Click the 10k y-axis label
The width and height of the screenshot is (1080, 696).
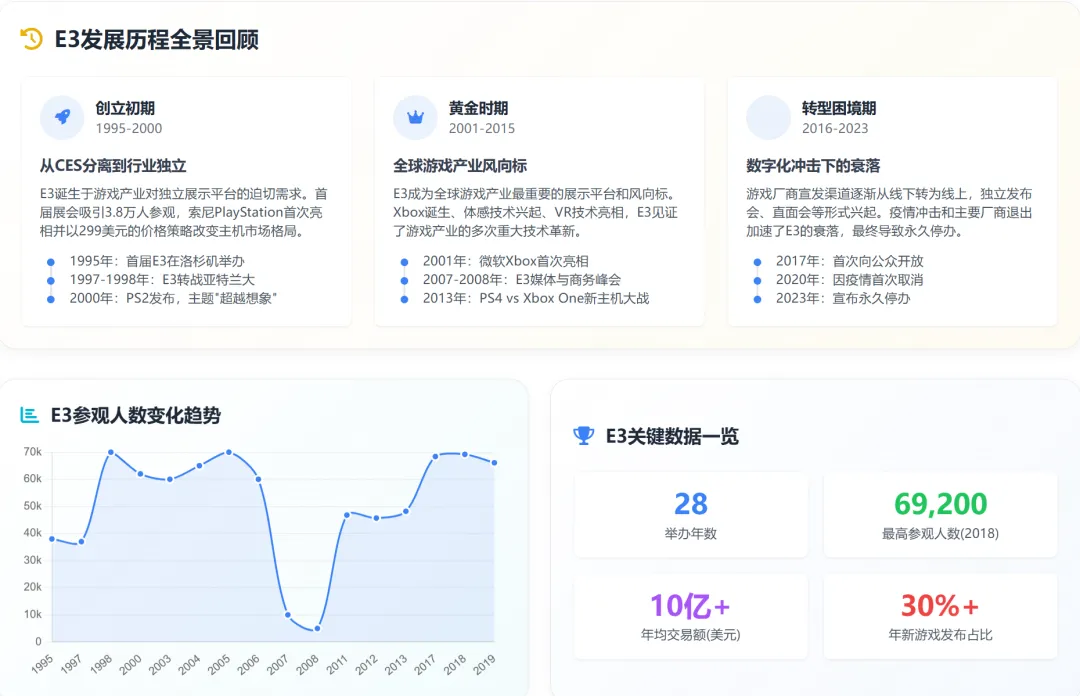(x=32, y=615)
